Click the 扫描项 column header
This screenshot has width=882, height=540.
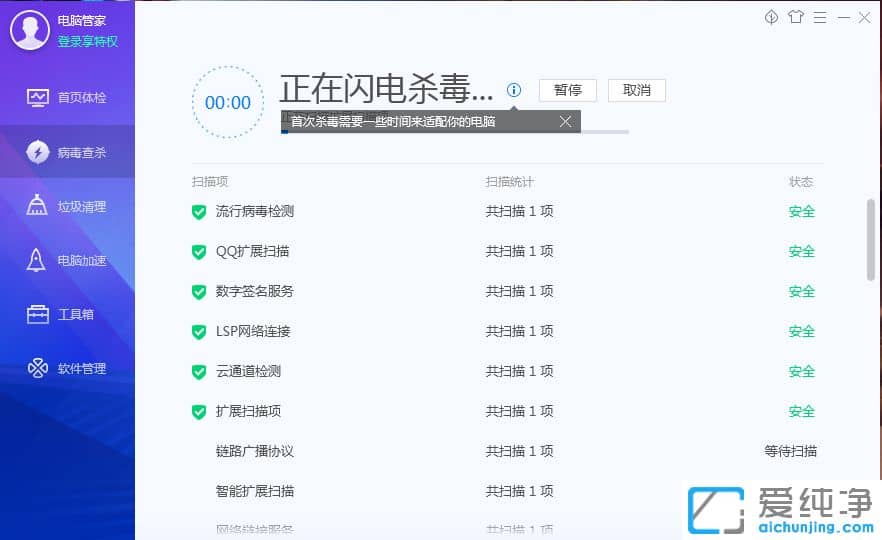click(210, 182)
